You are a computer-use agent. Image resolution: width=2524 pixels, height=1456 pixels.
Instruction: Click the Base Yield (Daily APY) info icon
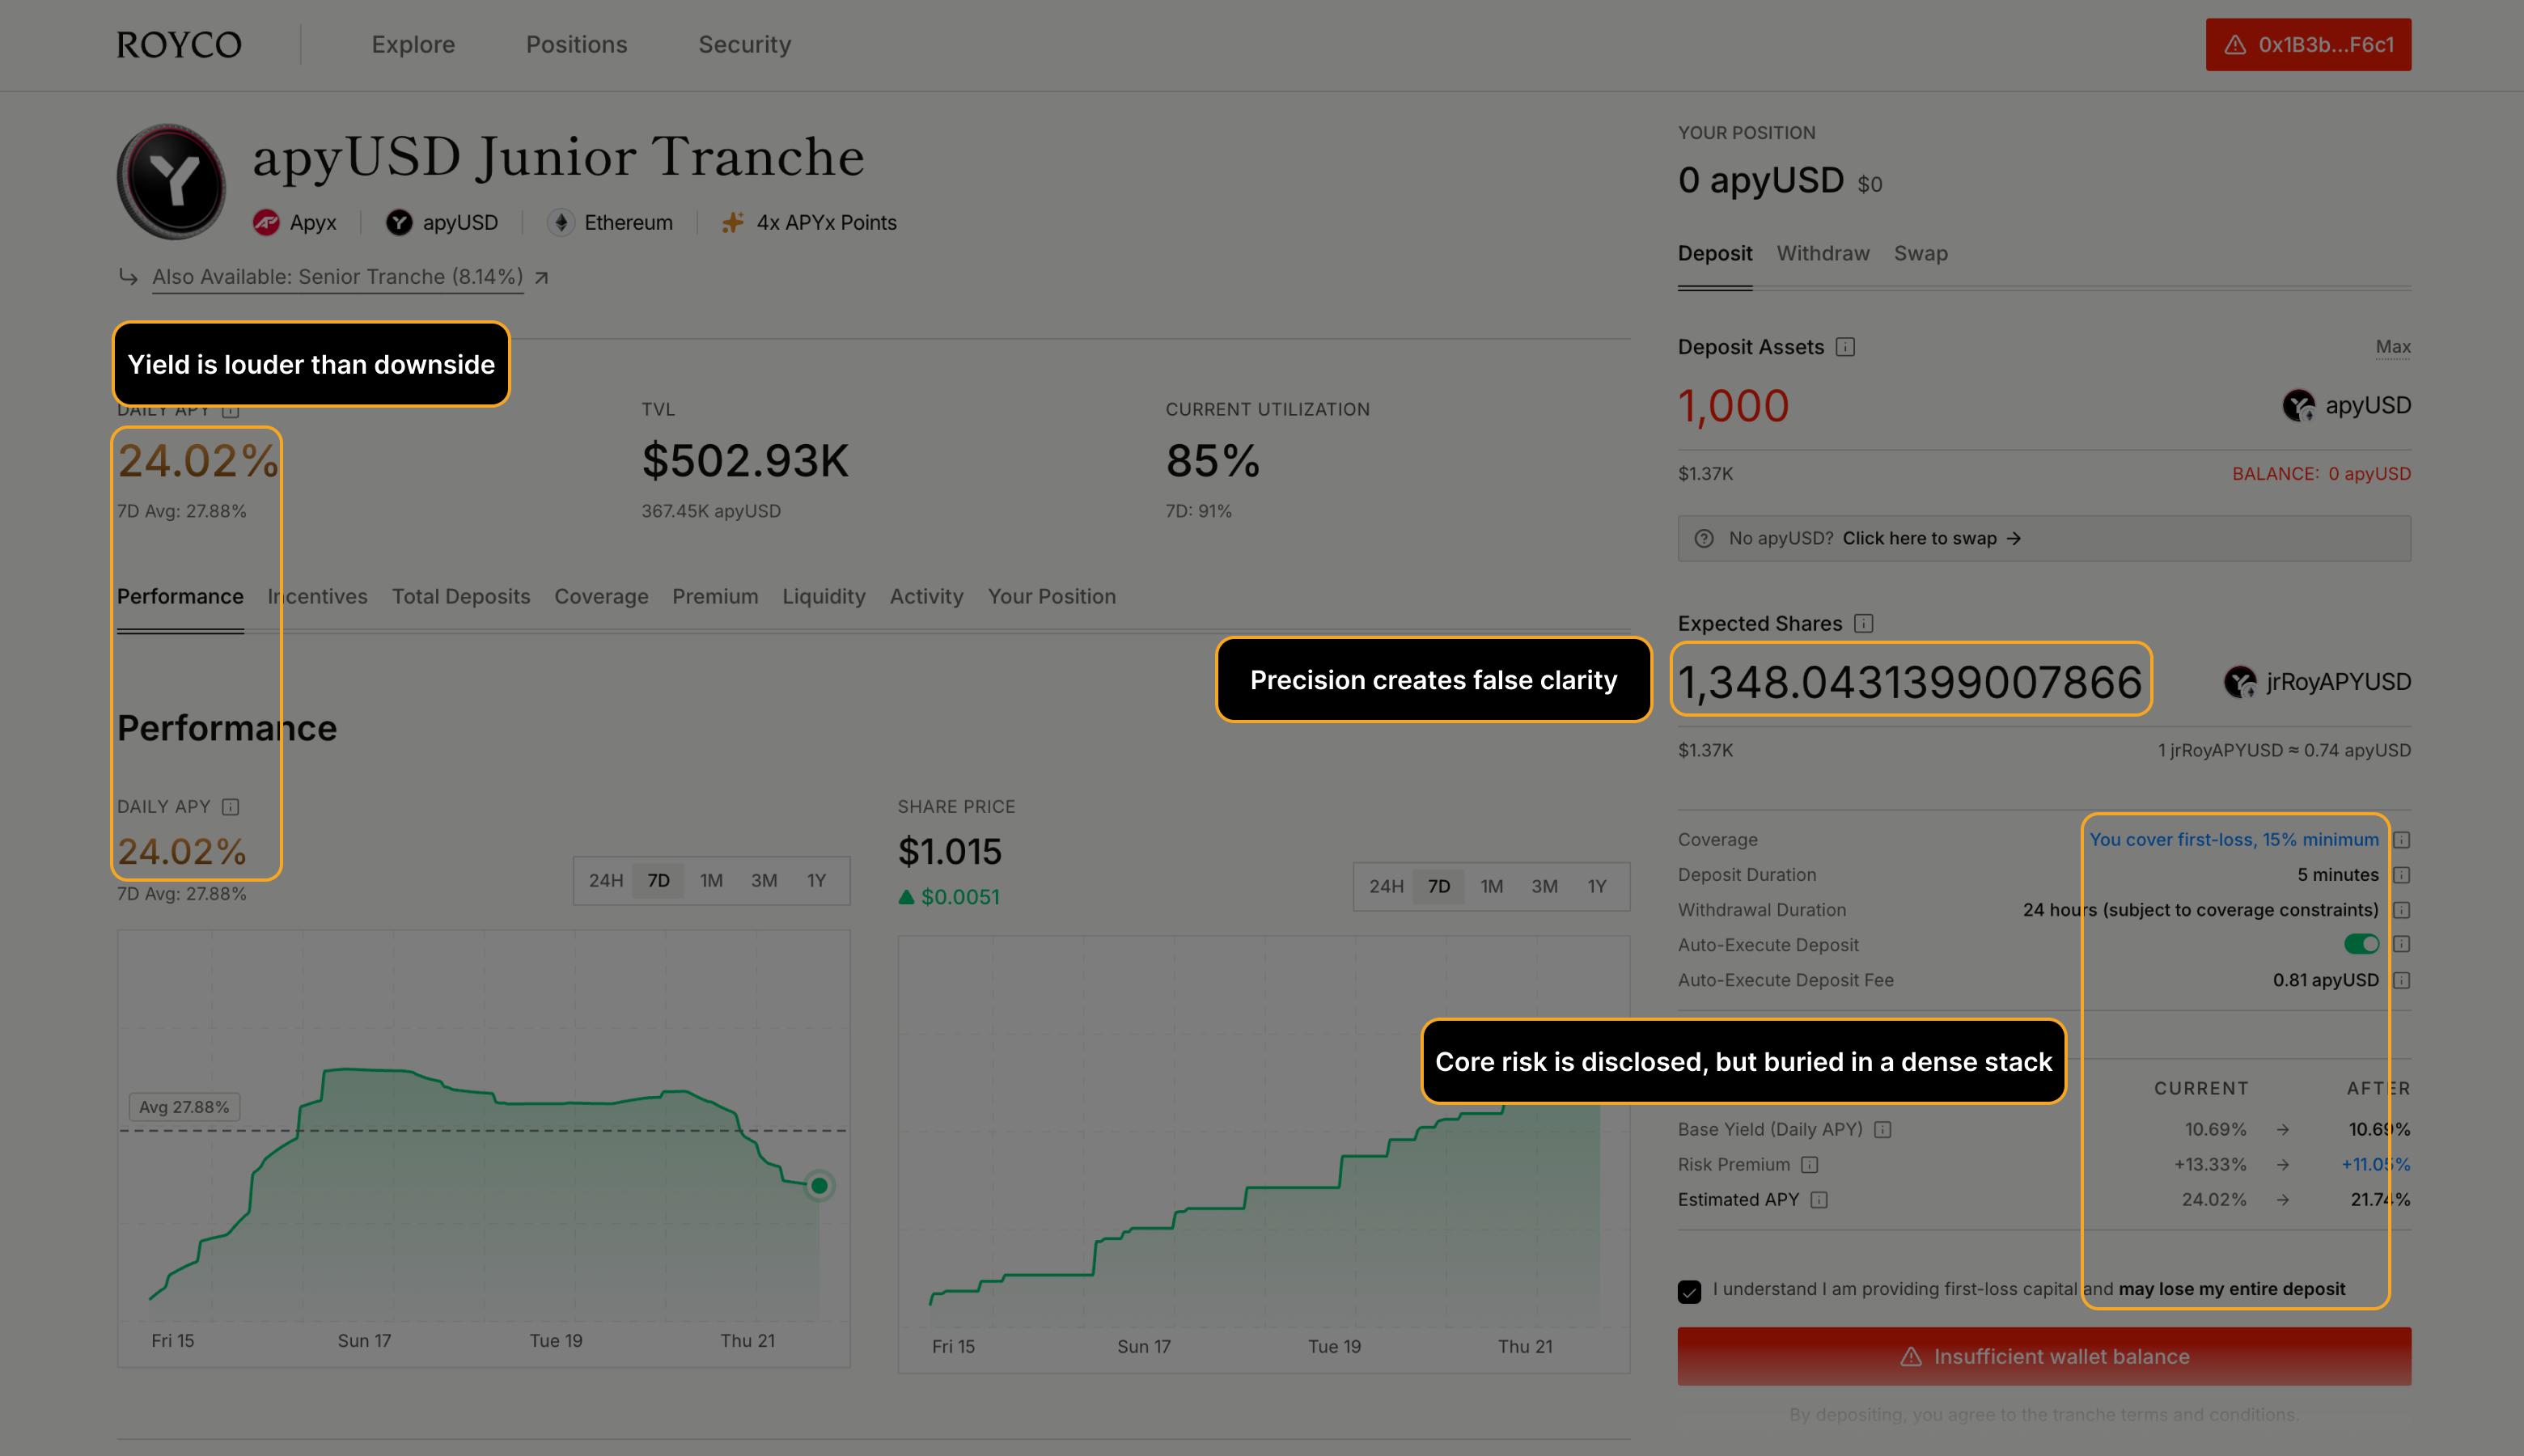pyautogui.click(x=1883, y=1130)
